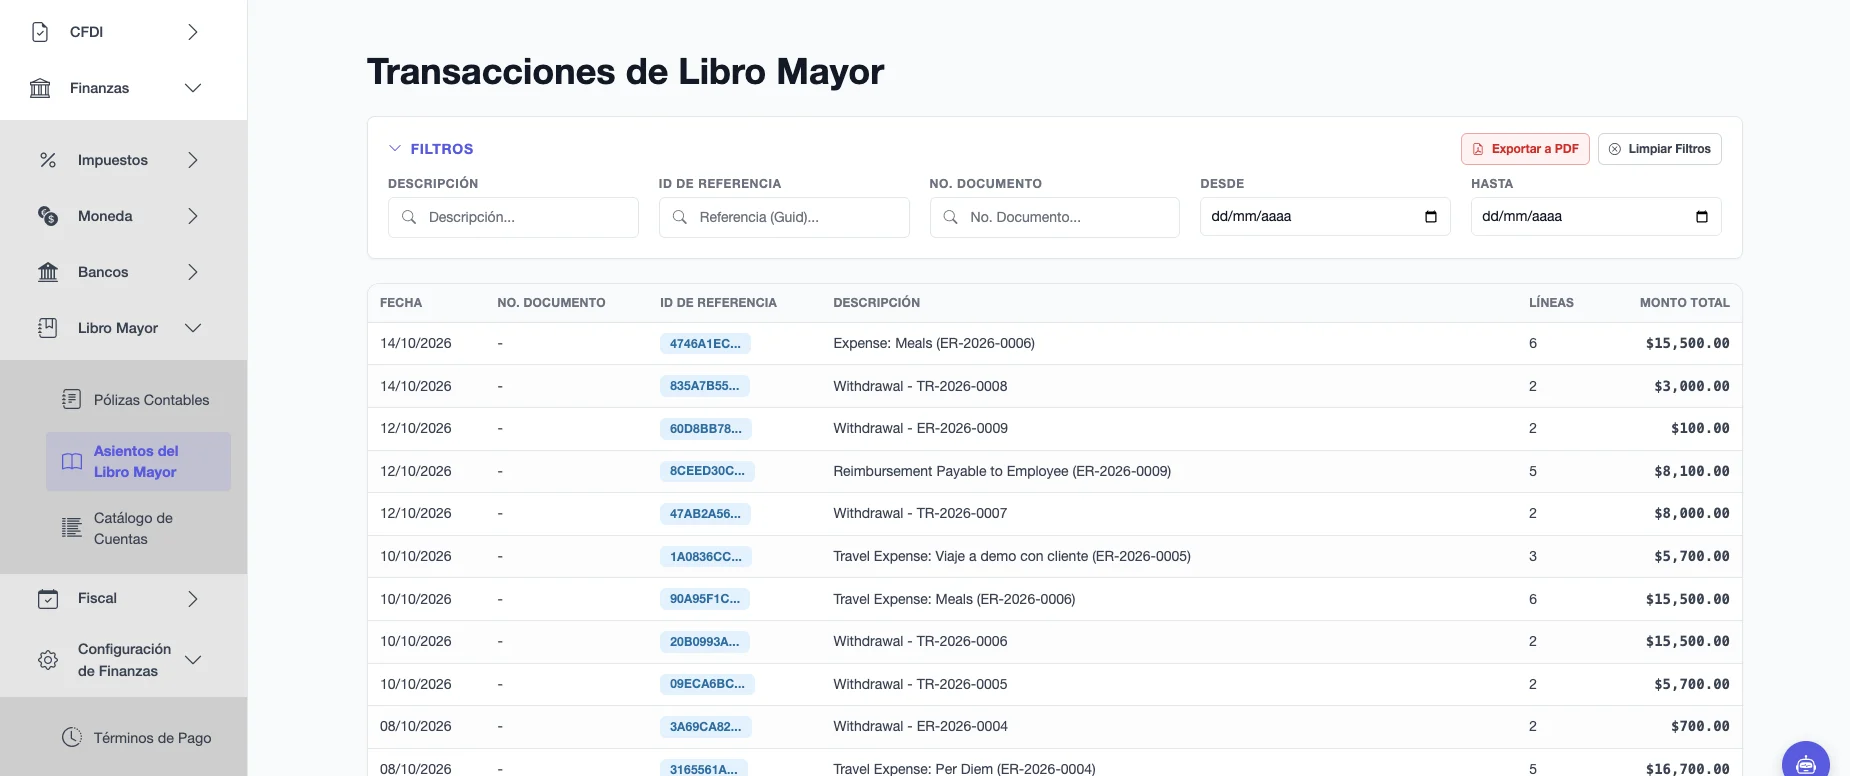Expand the Bancos submenu chevron
This screenshot has width=1850, height=776.
tap(193, 272)
